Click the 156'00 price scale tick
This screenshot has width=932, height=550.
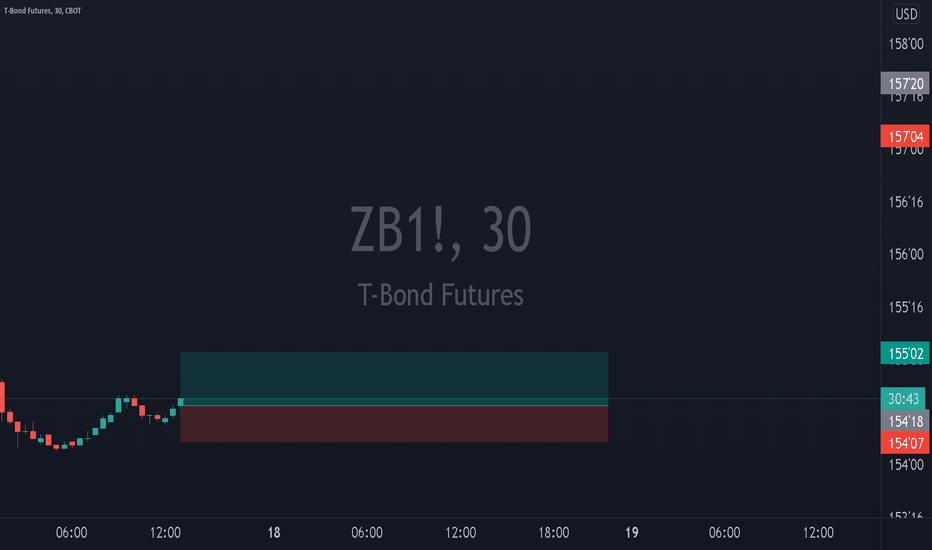tap(906, 254)
